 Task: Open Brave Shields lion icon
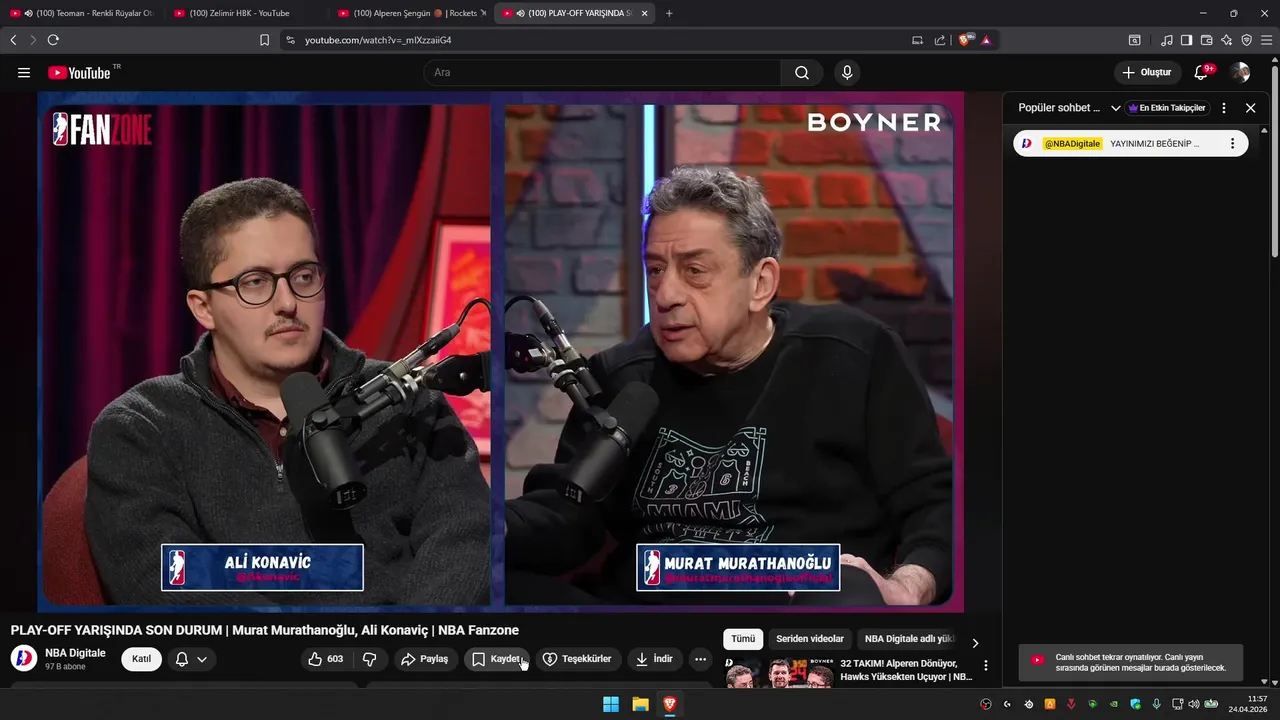point(964,40)
